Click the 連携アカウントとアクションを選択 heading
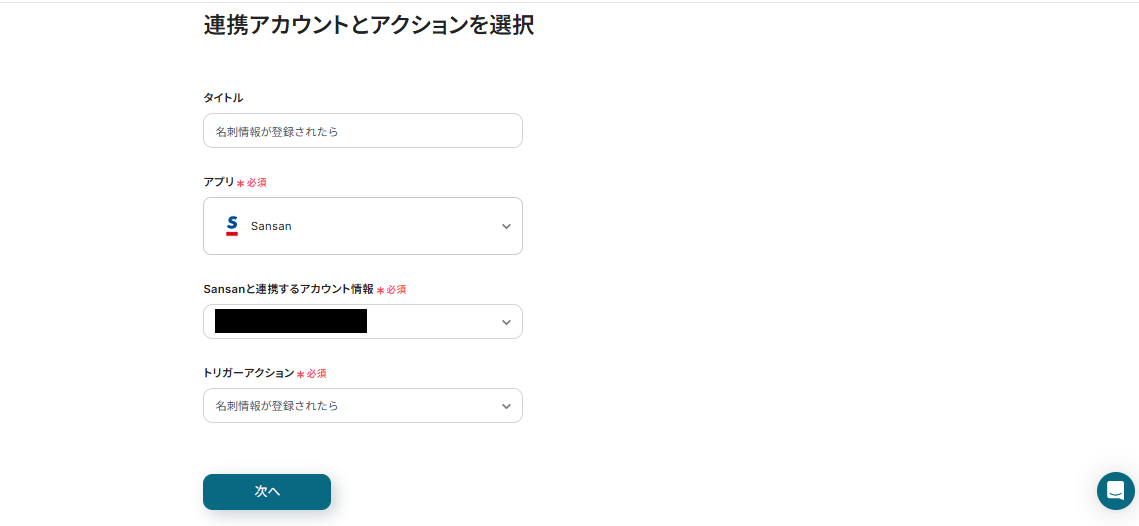 tap(368, 26)
